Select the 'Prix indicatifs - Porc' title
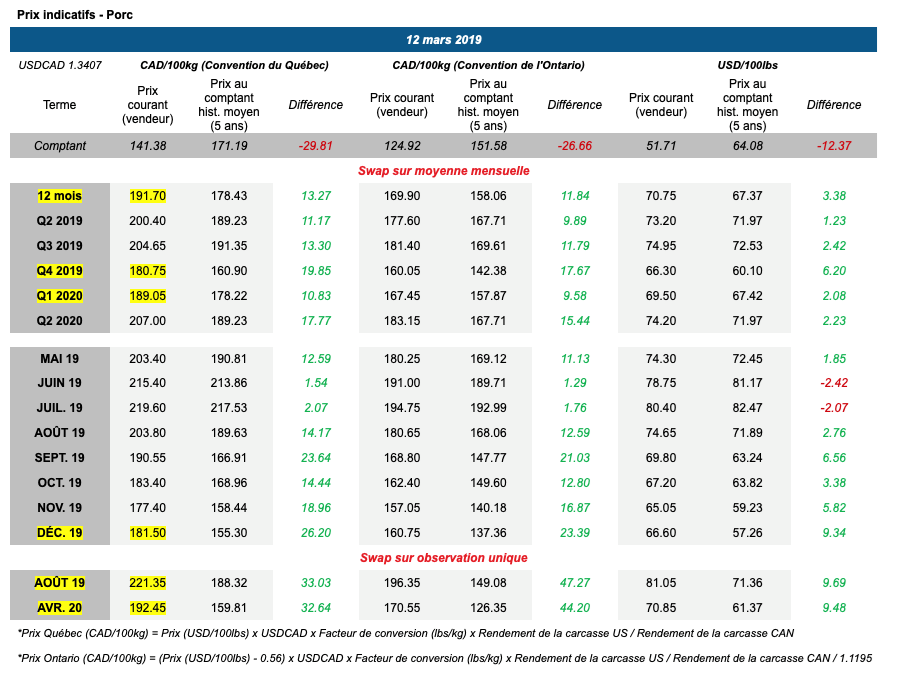 [x=75, y=14]
